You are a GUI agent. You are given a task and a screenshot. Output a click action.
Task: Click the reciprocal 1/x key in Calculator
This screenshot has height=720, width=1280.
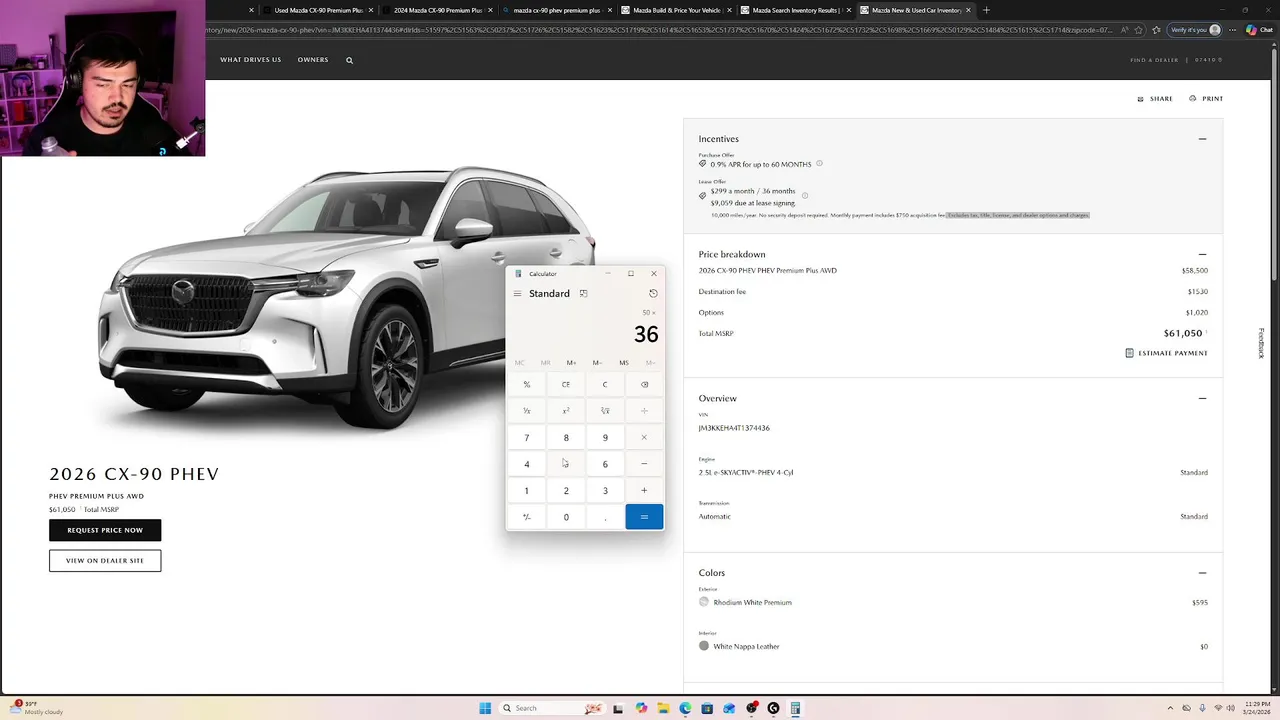click(527, 411)
